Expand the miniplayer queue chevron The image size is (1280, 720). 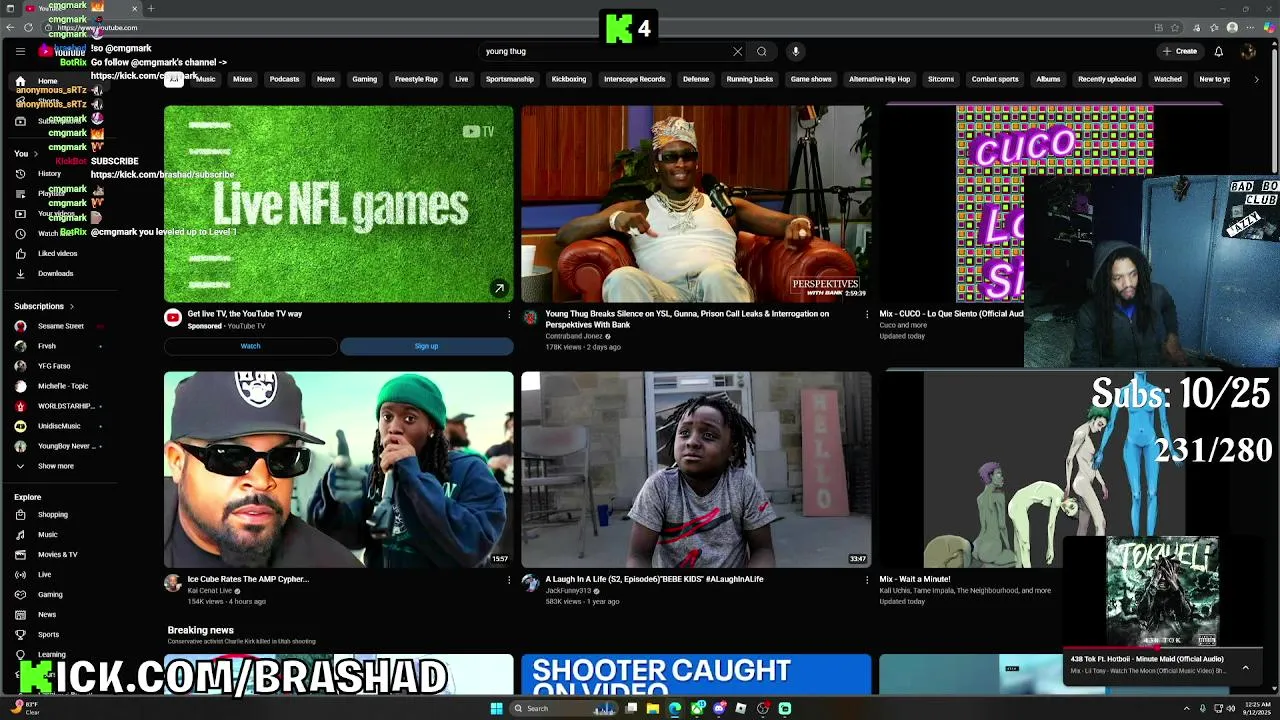(1245, 667)
